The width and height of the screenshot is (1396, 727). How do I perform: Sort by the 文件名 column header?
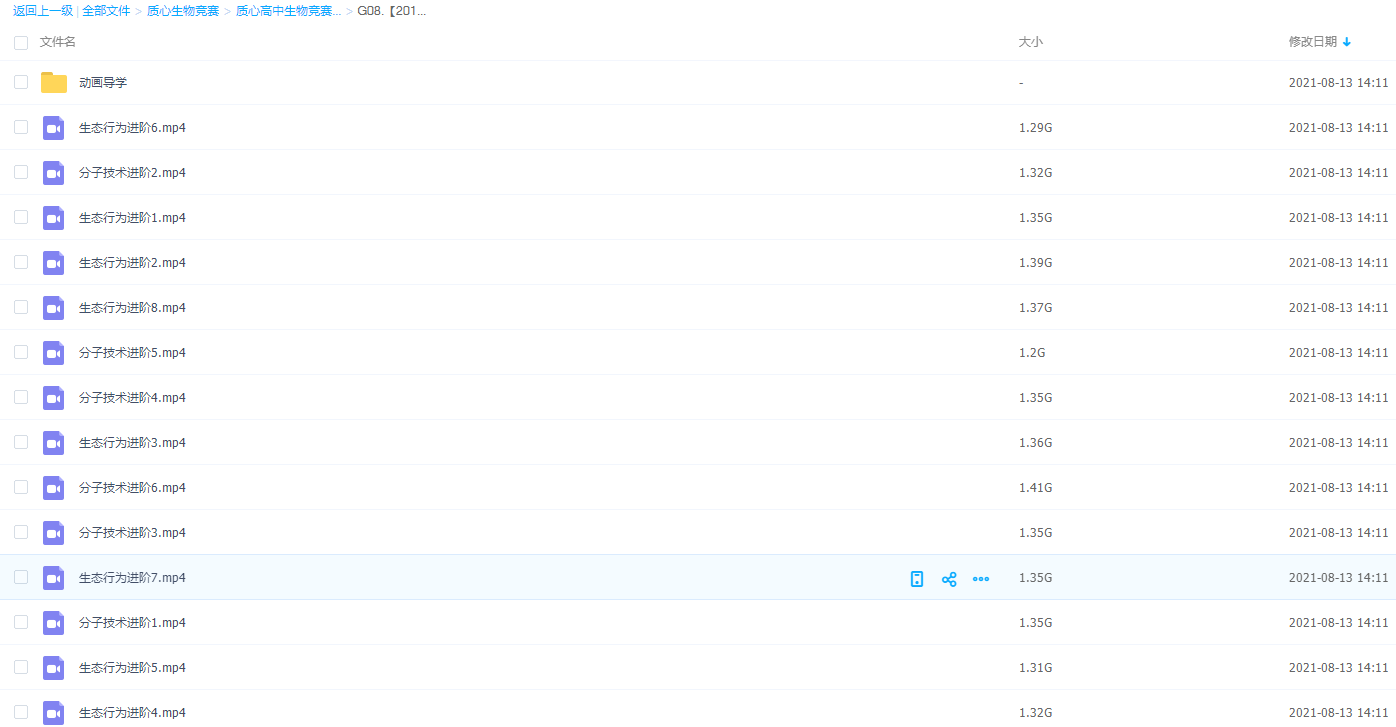pyautogui.click(x=58, y=42)
